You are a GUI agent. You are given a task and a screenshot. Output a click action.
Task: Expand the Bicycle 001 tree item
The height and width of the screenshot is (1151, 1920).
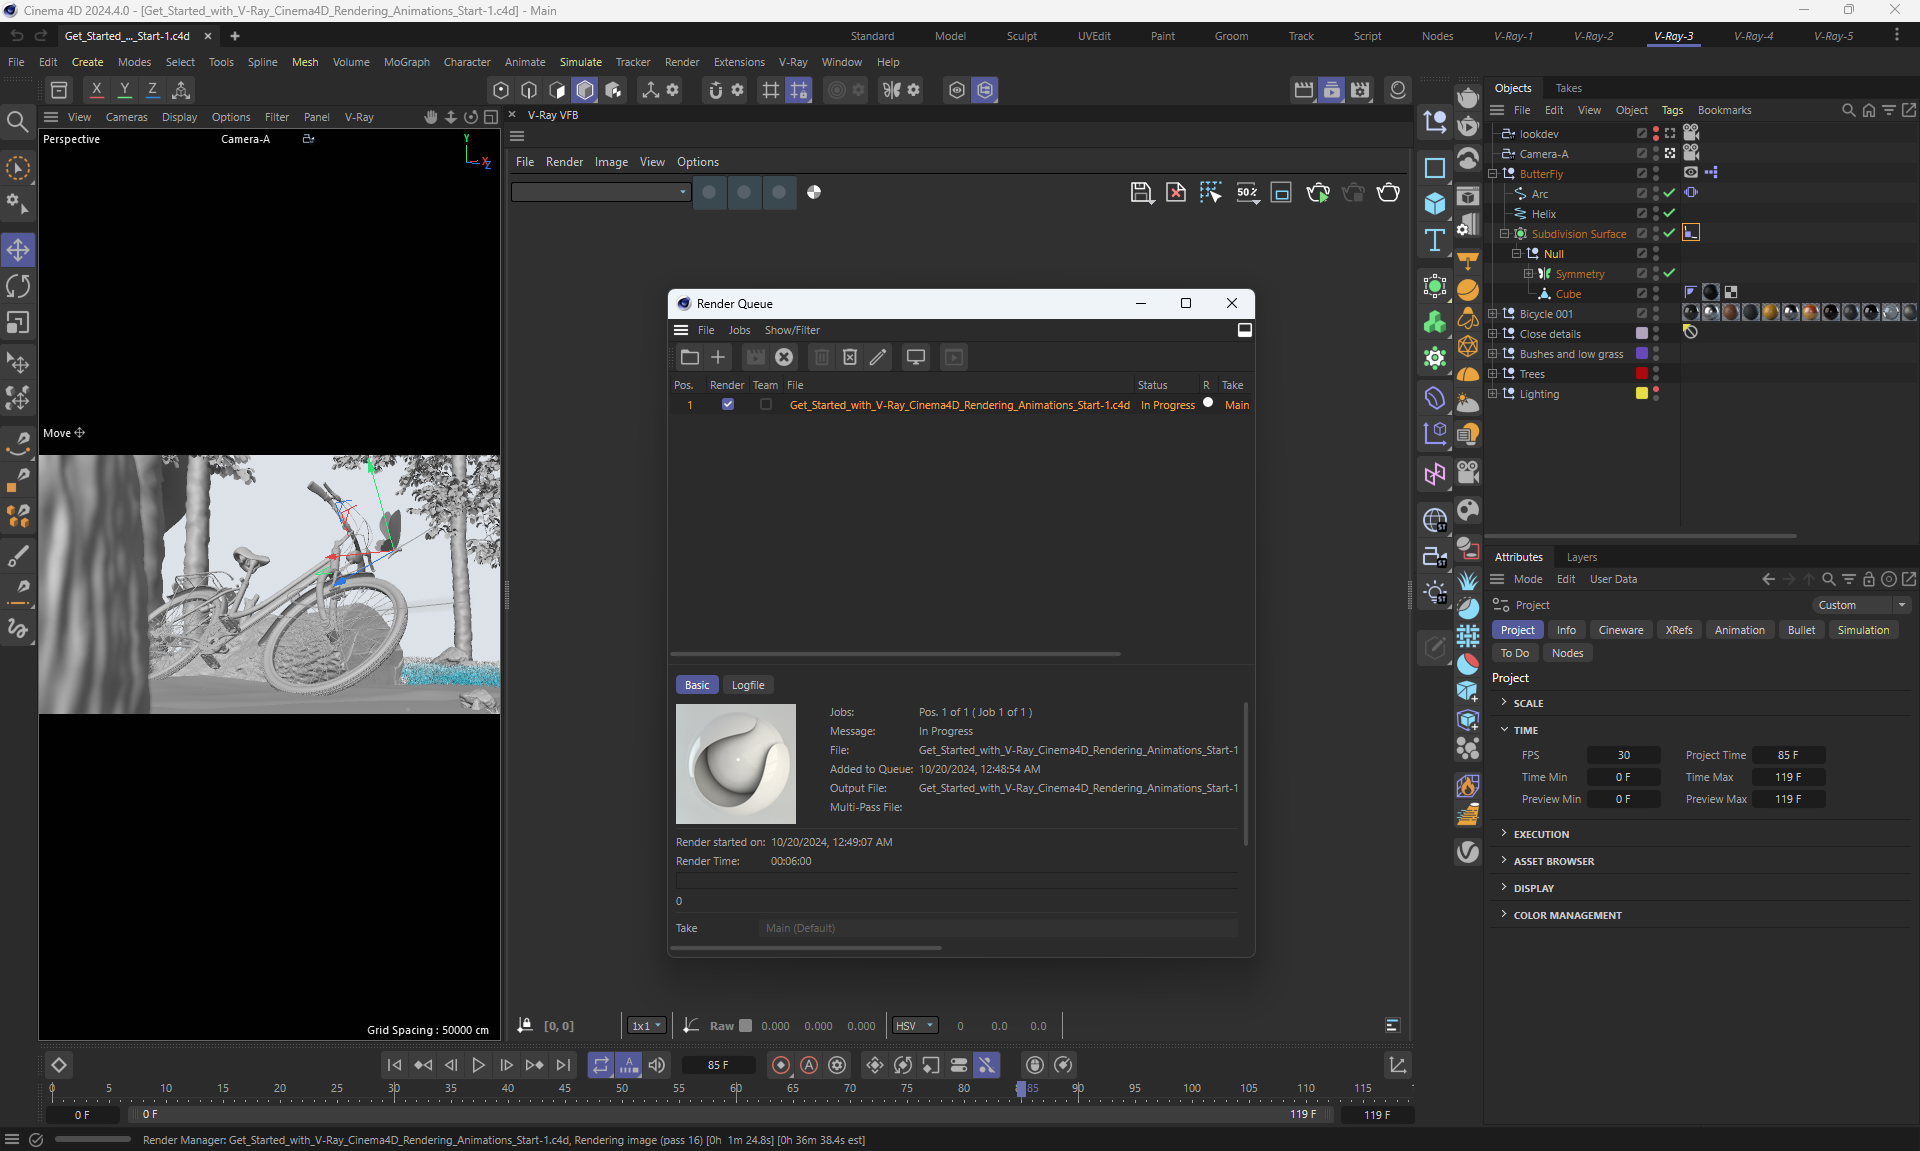click(1493, 314)
